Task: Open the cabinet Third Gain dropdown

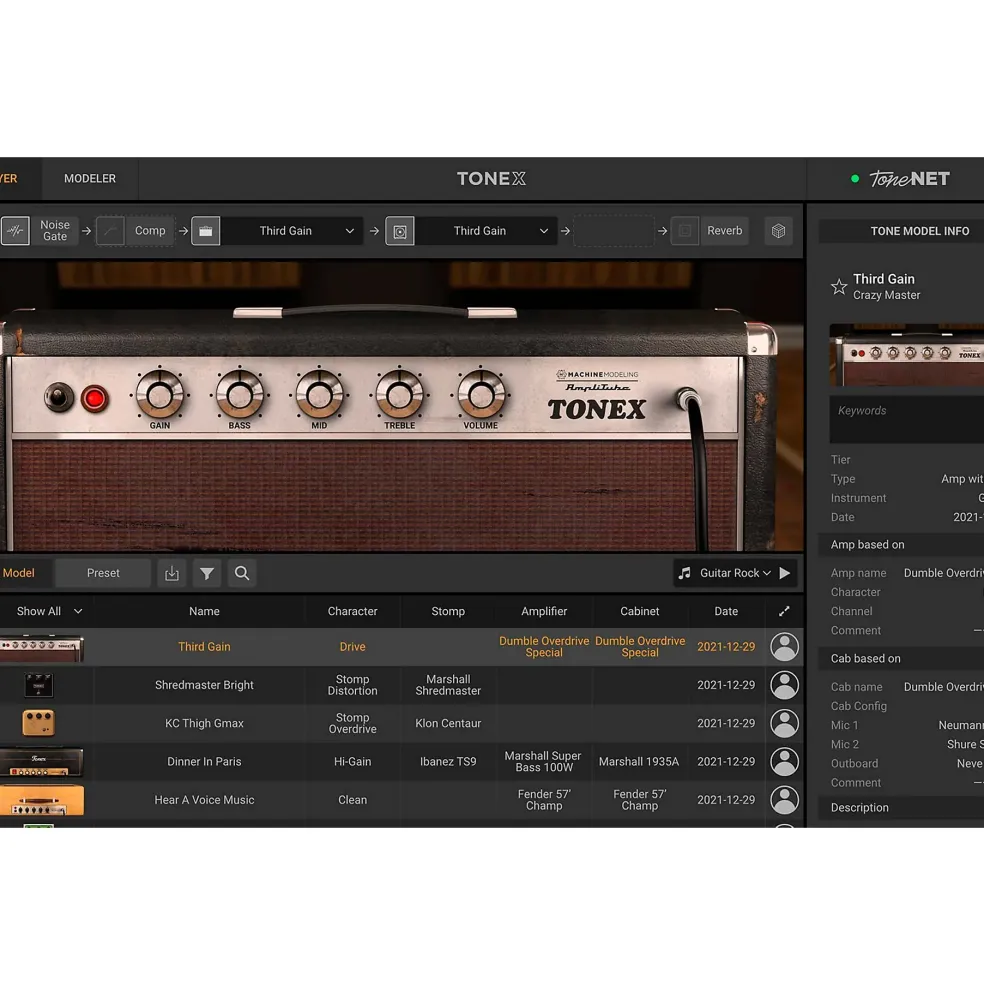Action: (x=486, y=231)
